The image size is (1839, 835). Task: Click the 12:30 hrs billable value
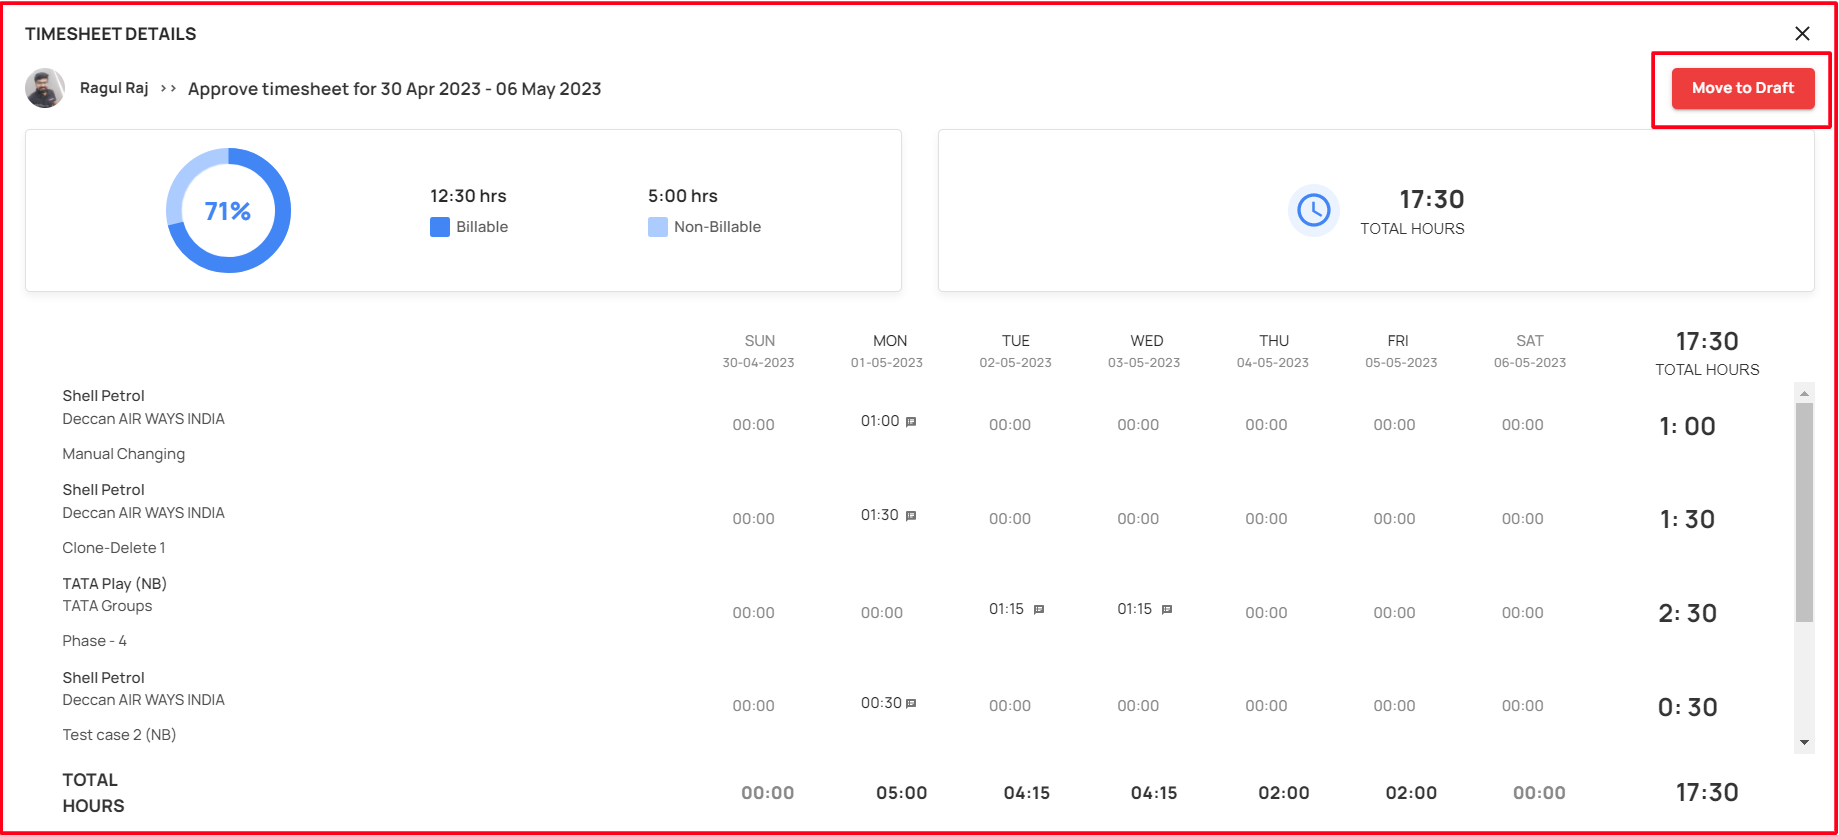pos(468,196)
